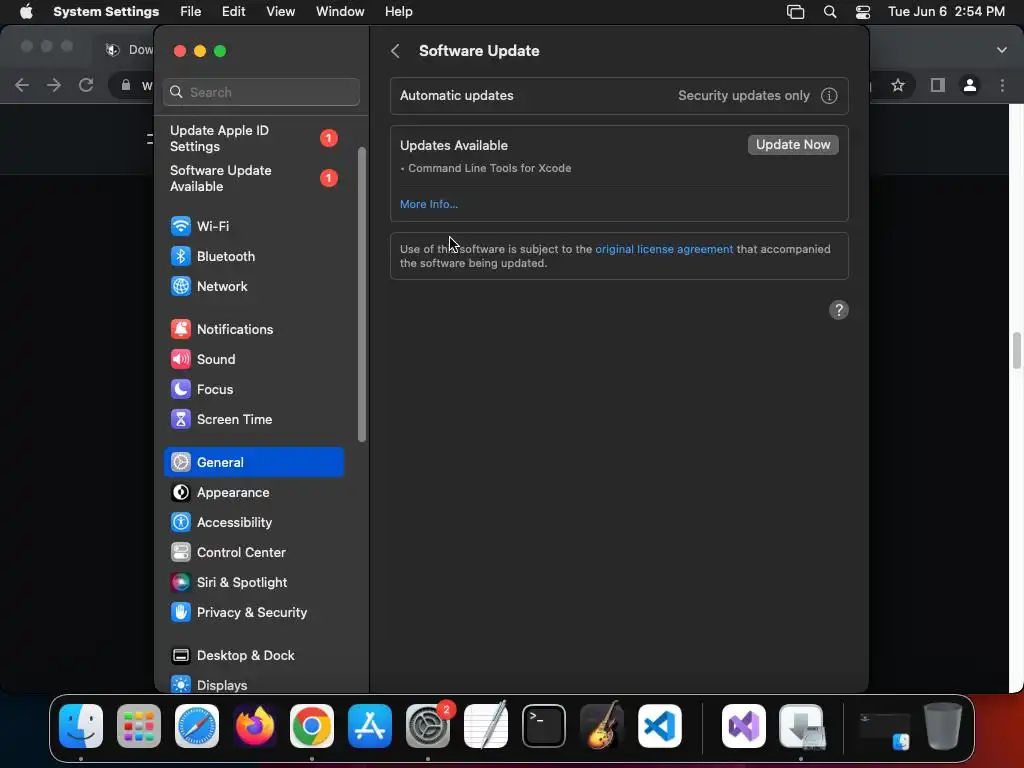Click the settings Search field
Screen dimensions: 1024x768
point(261,92)
